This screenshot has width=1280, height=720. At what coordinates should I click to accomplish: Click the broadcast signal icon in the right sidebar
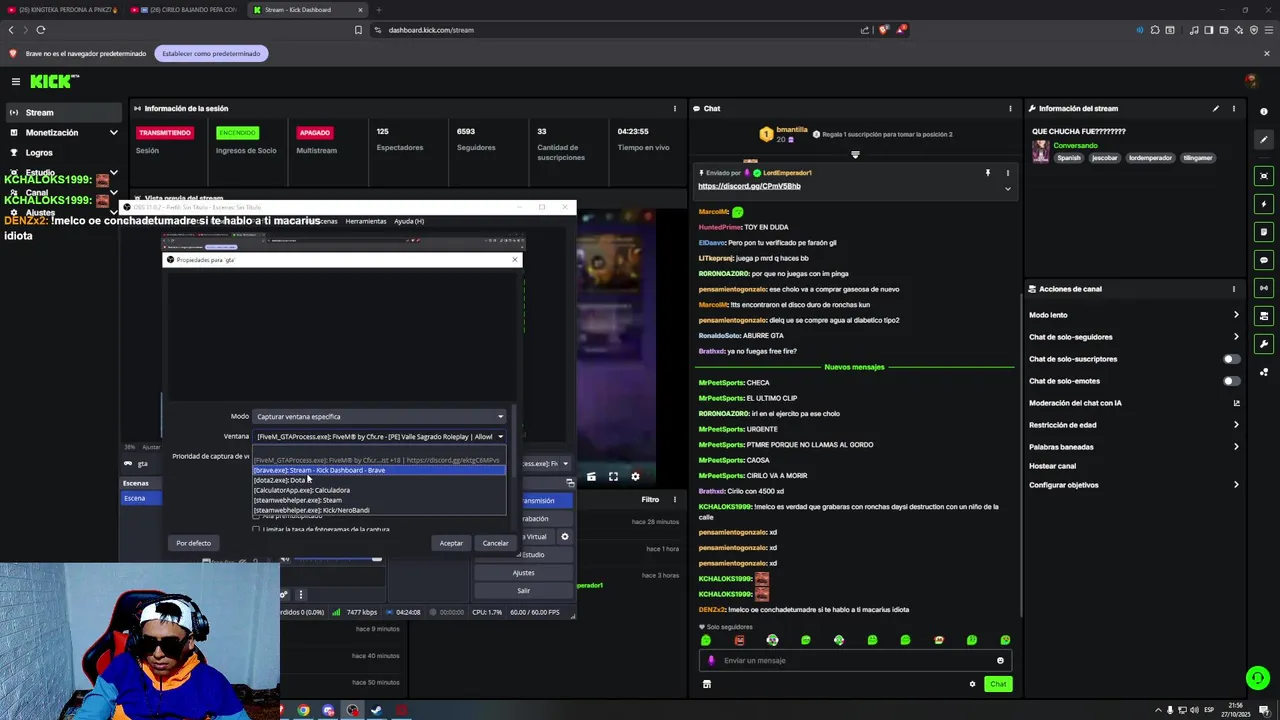pos(1264,288)
